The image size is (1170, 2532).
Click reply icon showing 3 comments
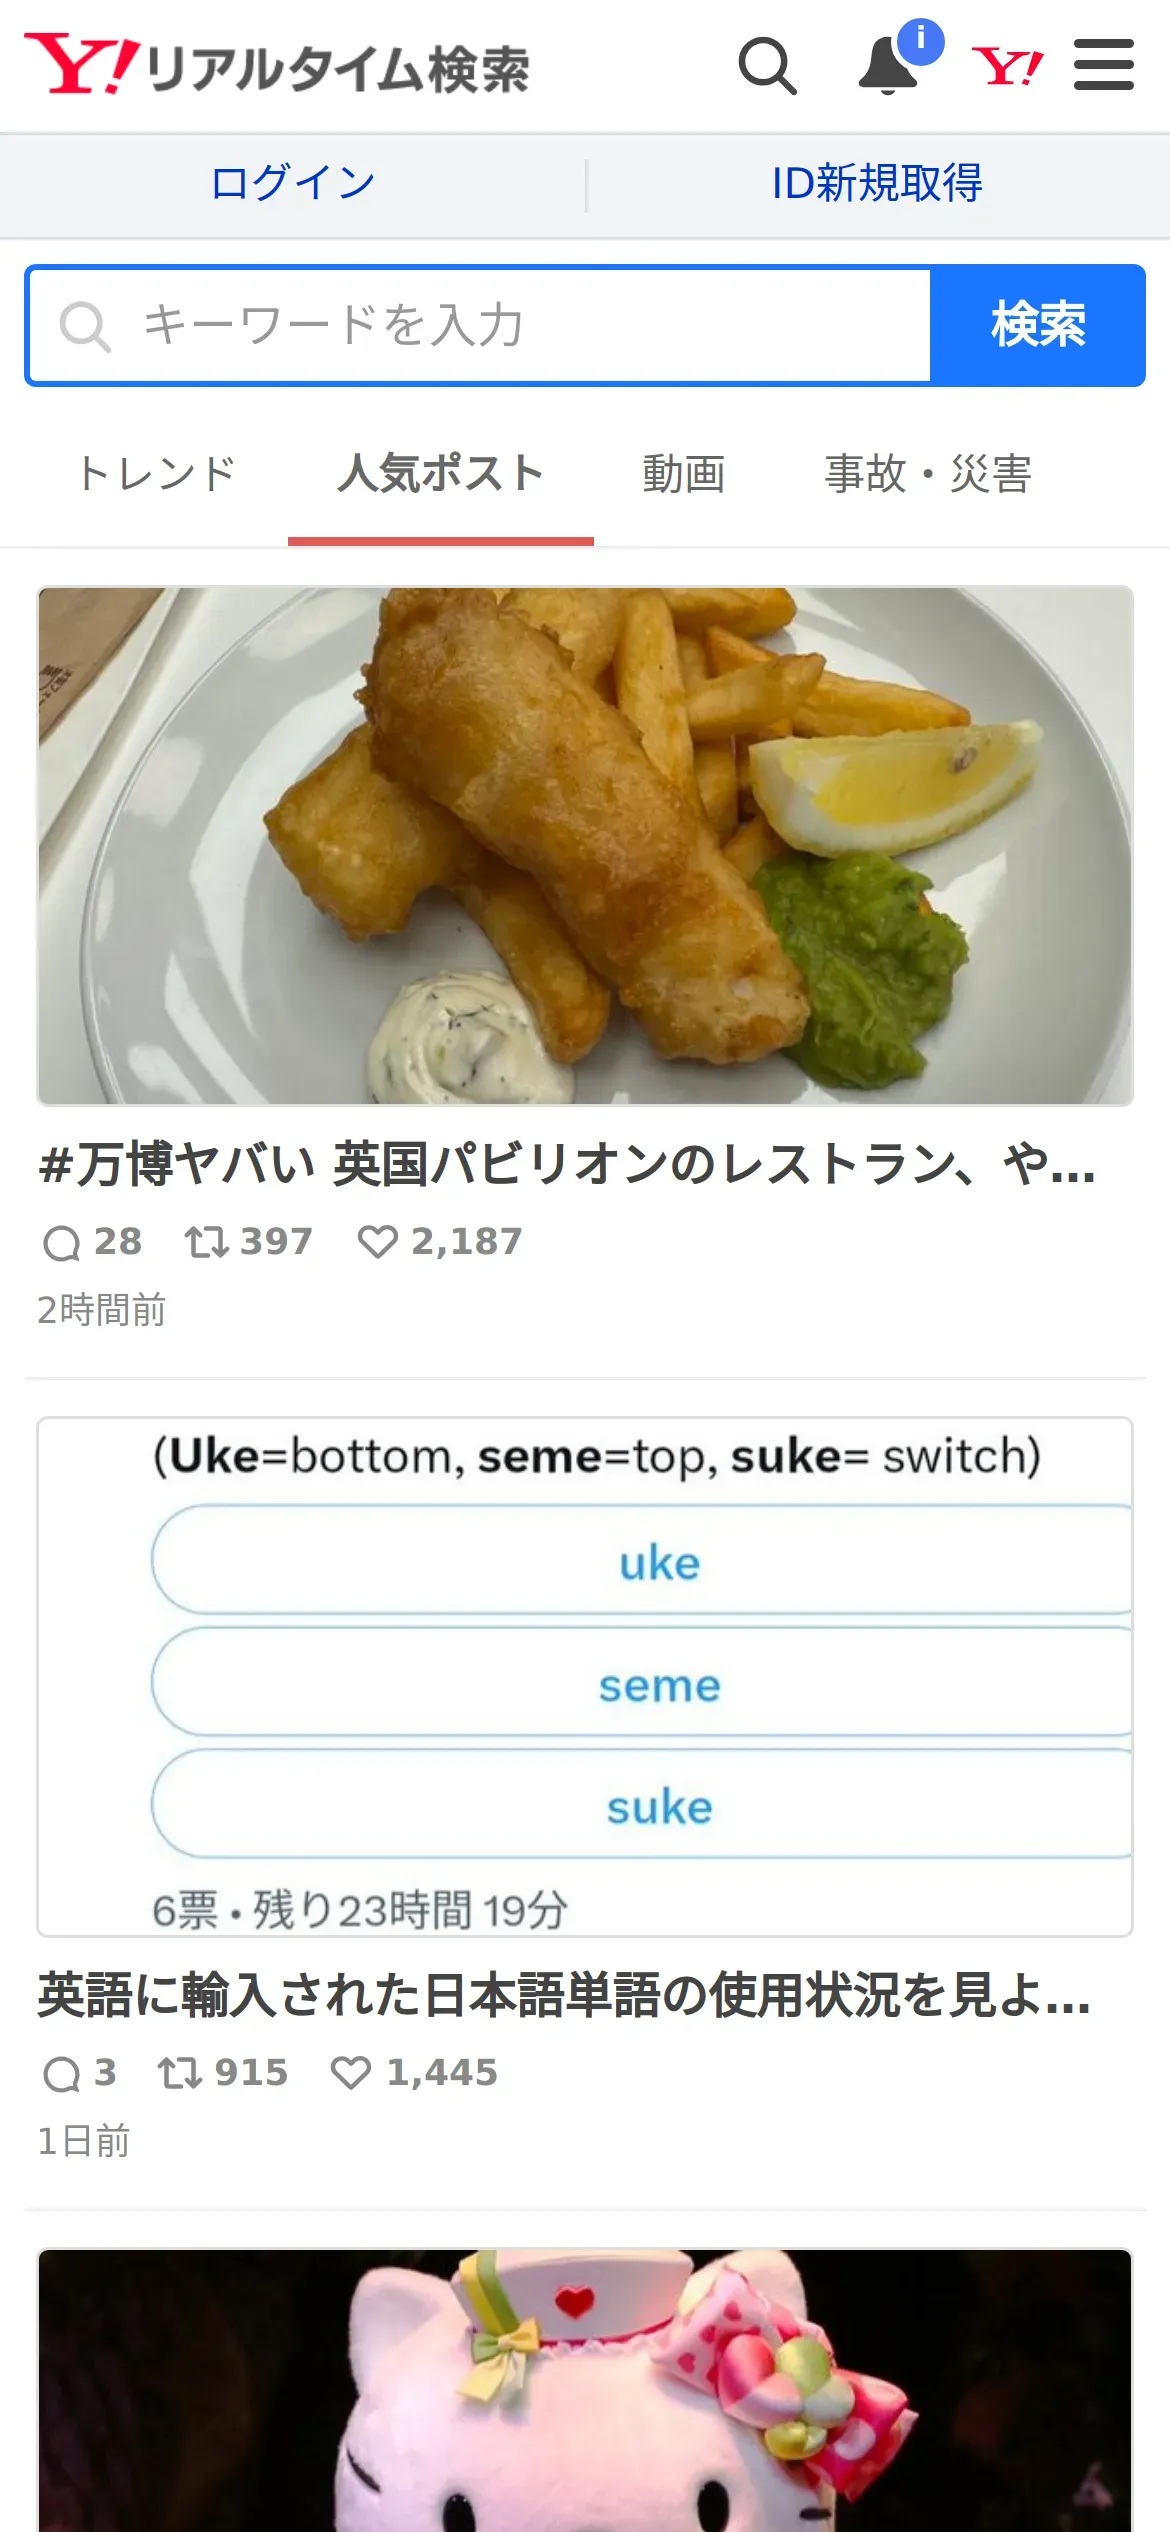click(61, 2074)
